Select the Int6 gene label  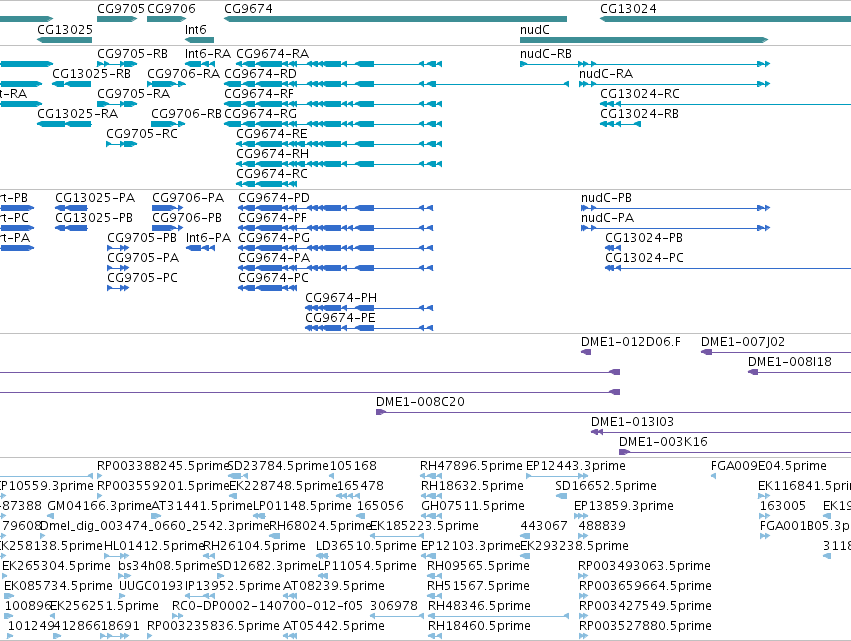click(x=195, y=29)
